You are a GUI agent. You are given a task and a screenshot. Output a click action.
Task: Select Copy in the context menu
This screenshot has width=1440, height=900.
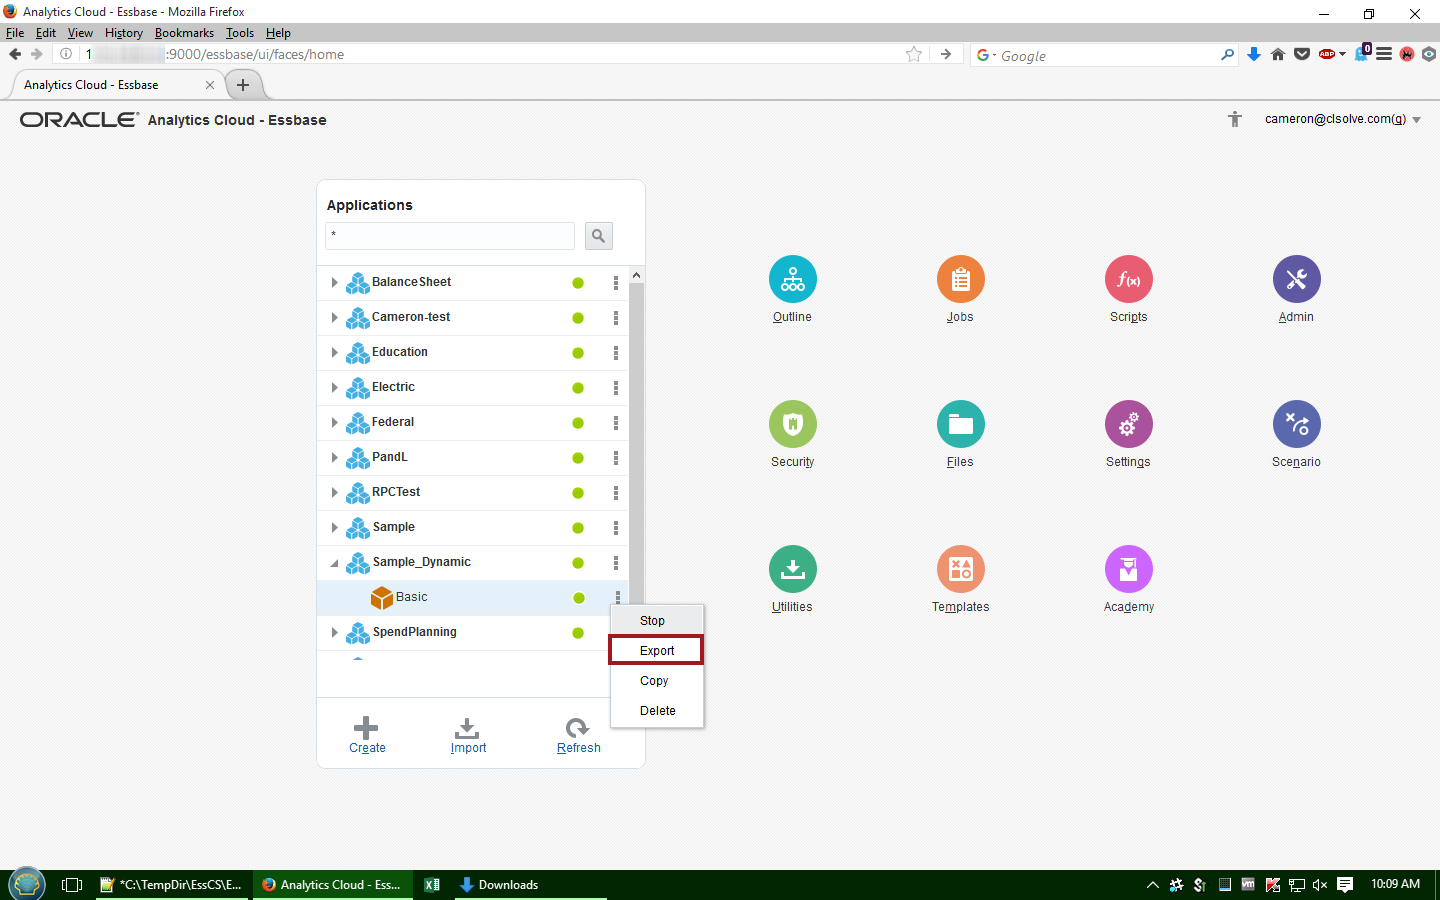657,681
